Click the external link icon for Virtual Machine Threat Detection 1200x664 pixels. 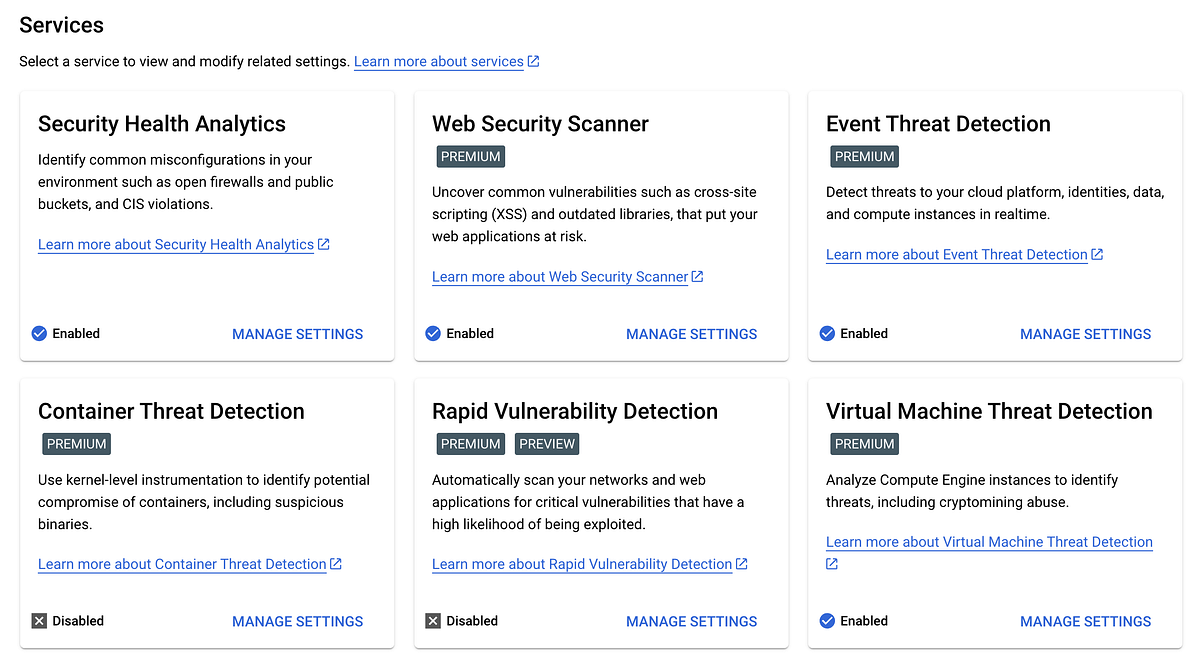(x=831, y=563)
